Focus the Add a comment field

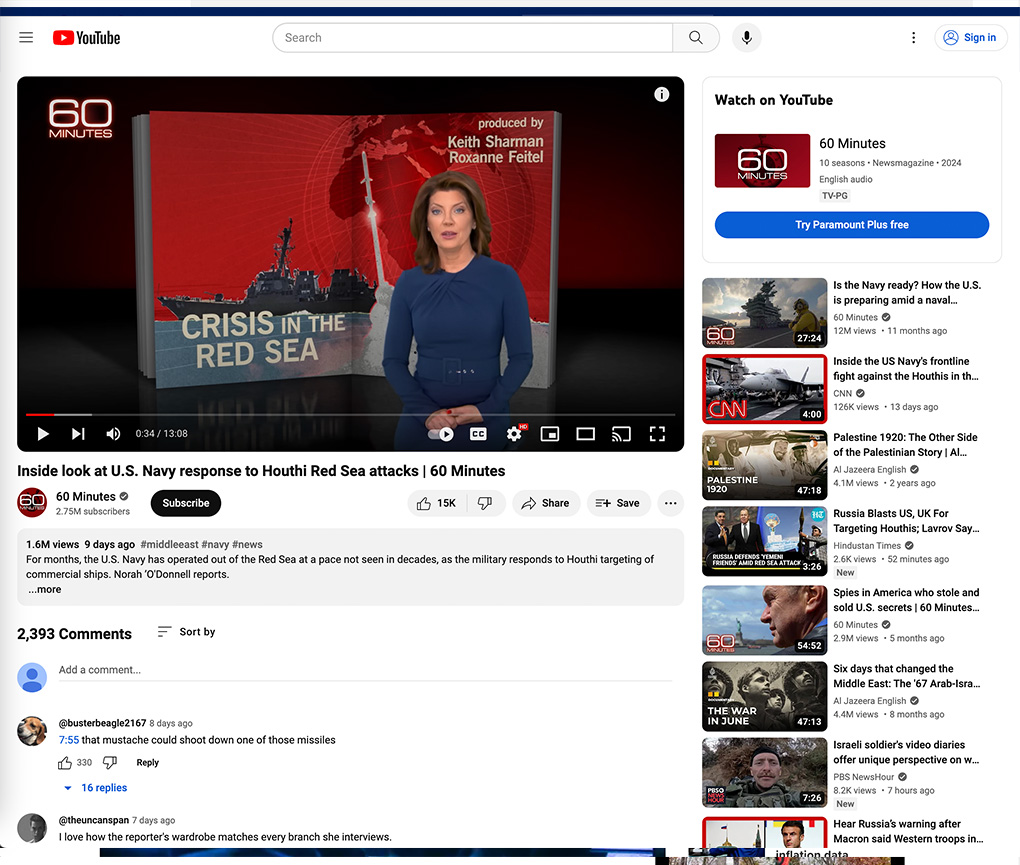[365, 671]
